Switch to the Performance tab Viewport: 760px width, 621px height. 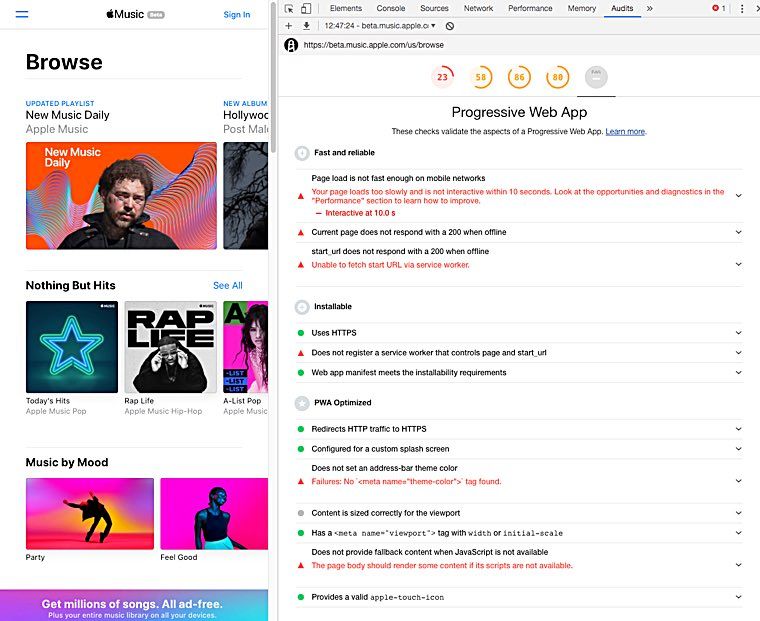pos(530,8)
